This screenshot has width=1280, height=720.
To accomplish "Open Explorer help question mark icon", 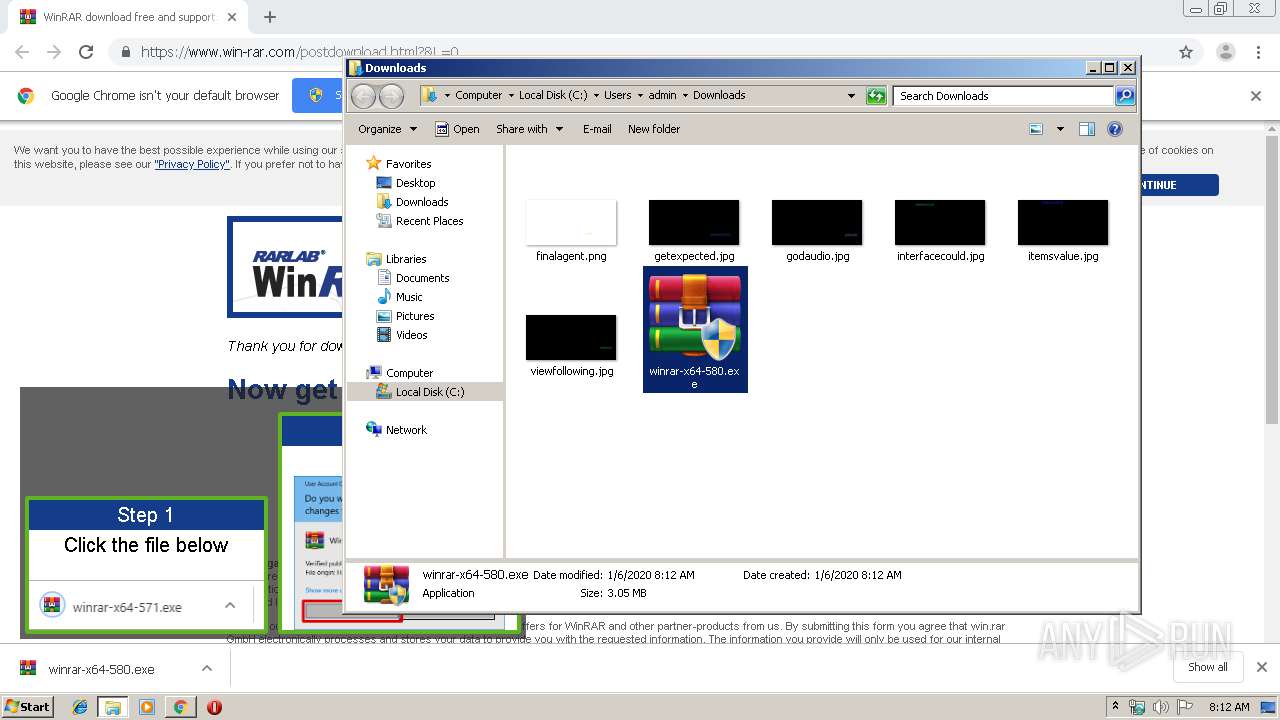I will pos(1115,129).
